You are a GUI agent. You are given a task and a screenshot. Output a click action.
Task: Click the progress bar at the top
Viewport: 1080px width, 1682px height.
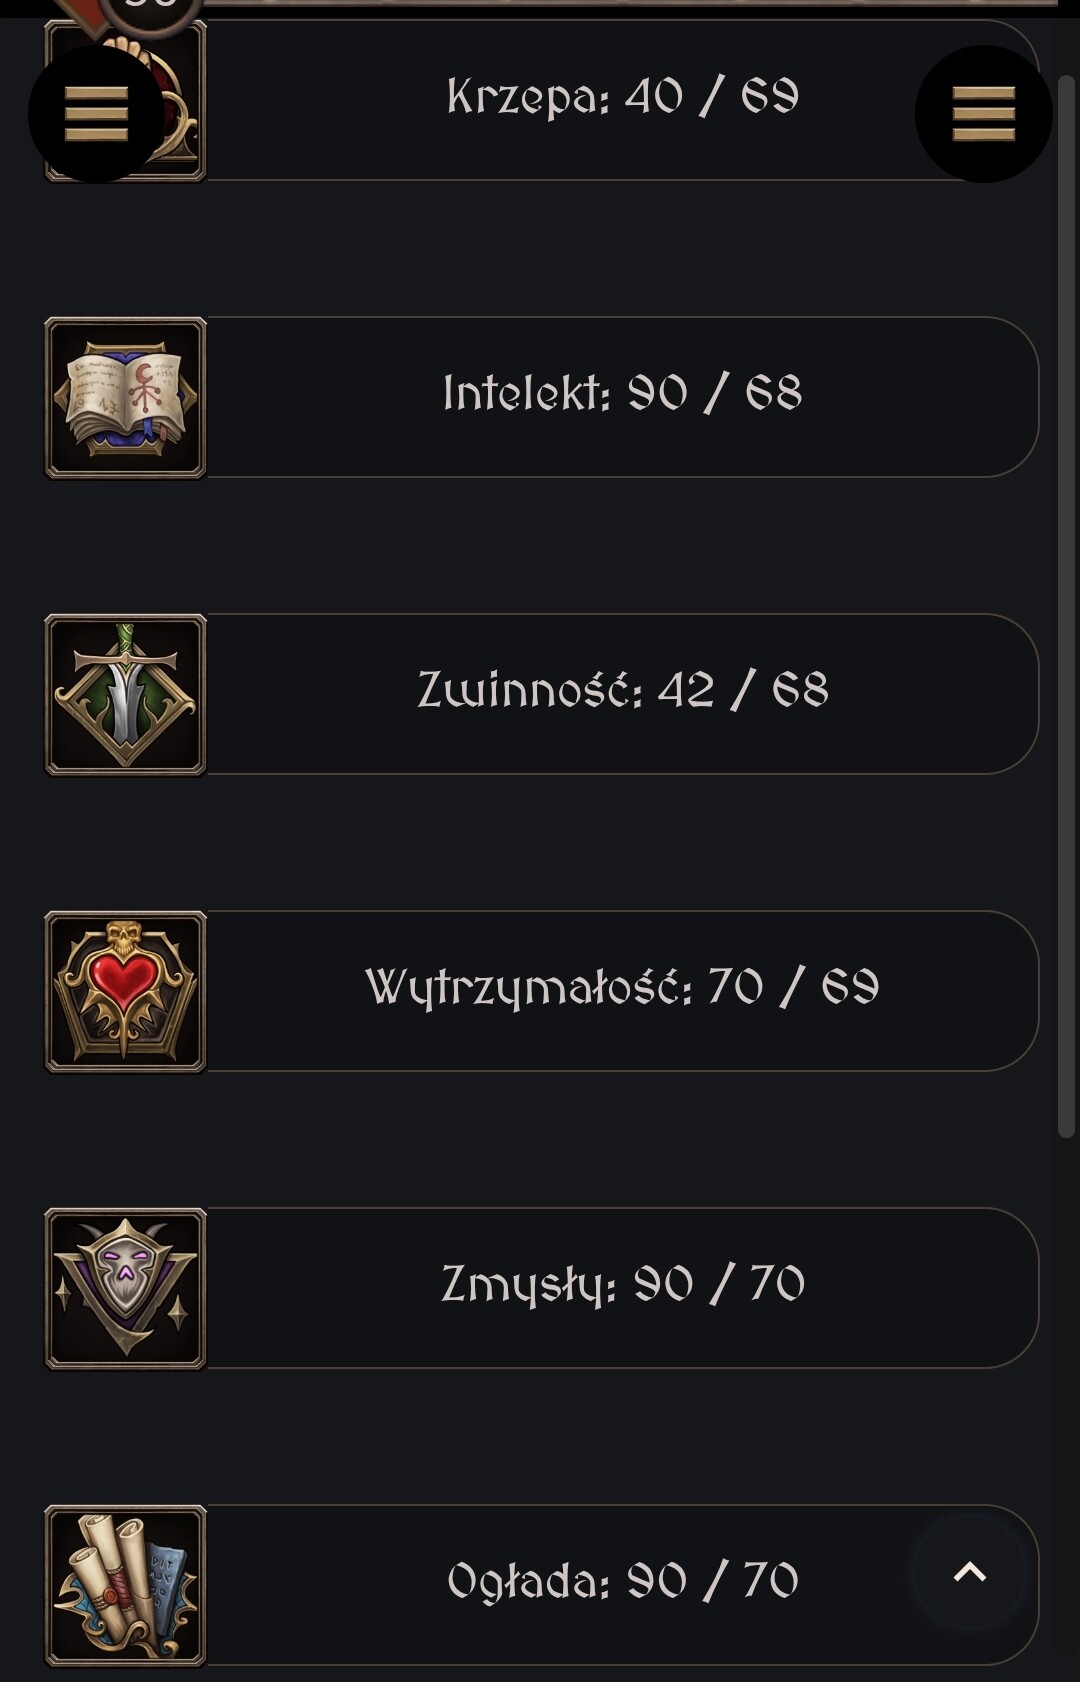(630, 3)
